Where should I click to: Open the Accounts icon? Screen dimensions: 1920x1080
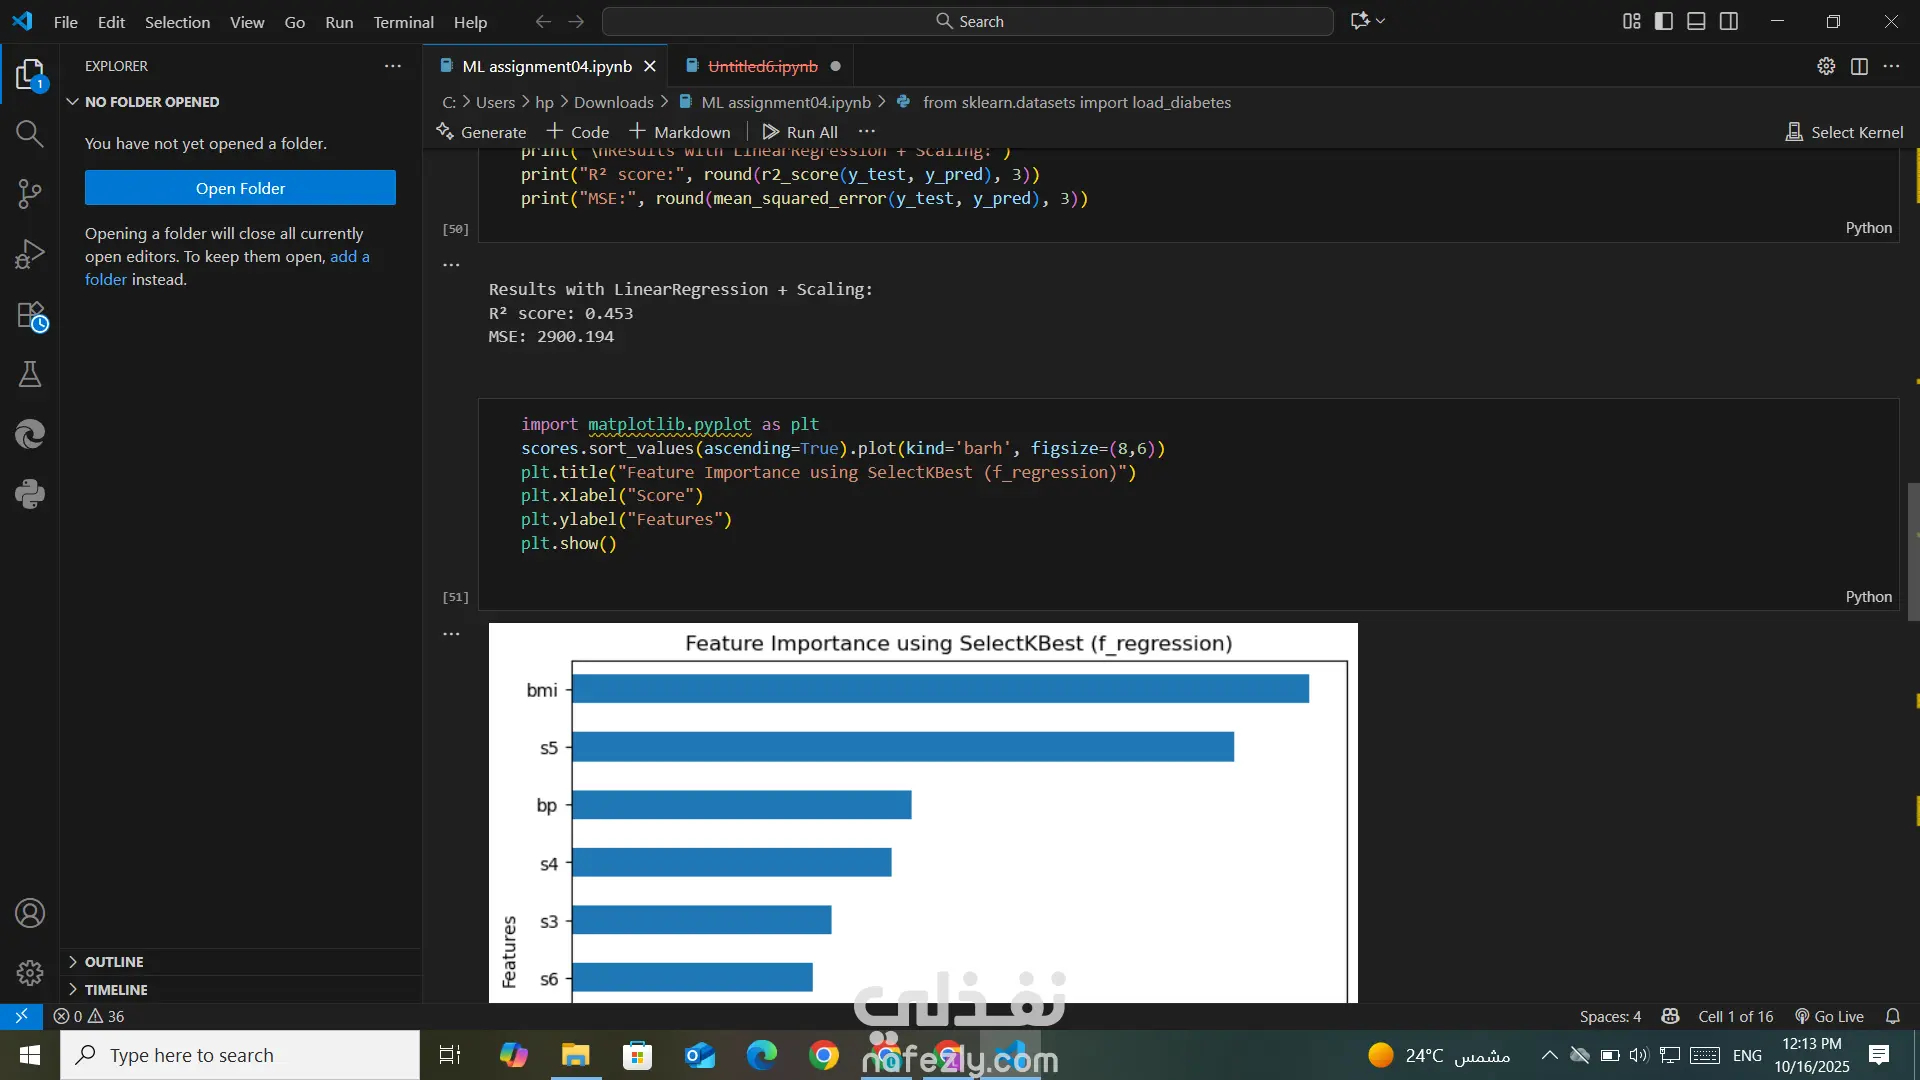(30, 913)
